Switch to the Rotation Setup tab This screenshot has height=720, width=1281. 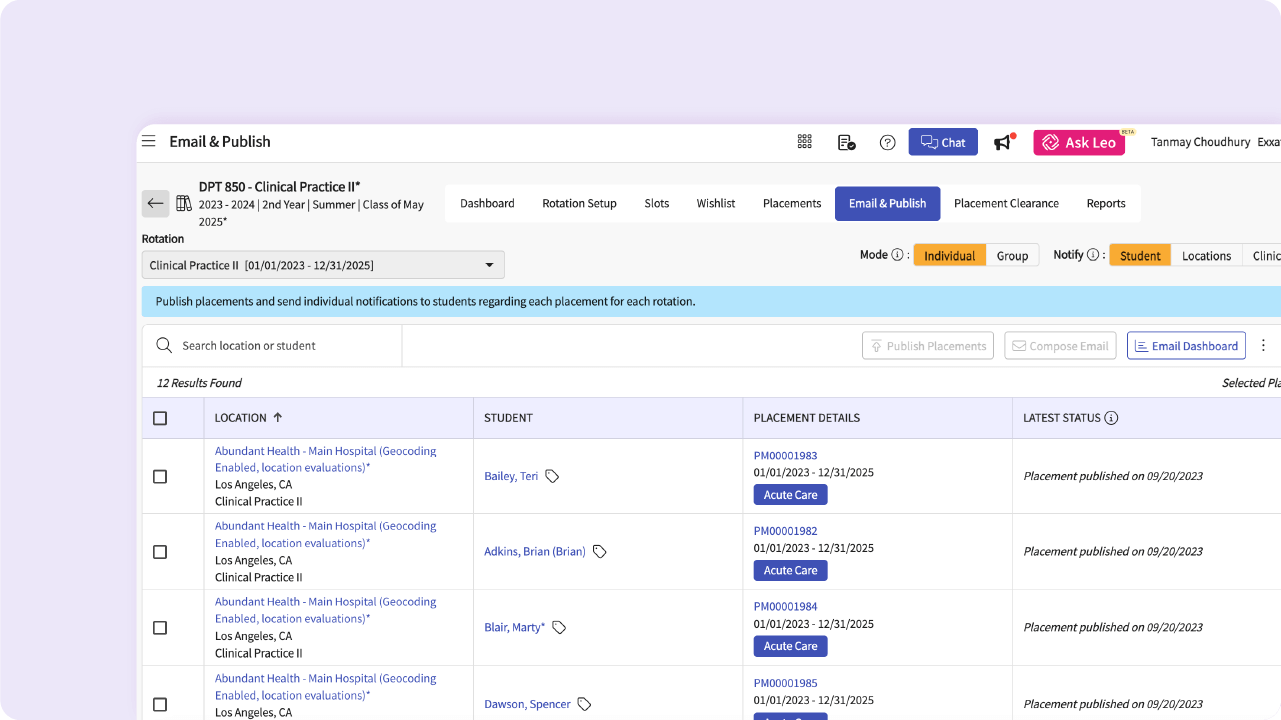point(579,203)
